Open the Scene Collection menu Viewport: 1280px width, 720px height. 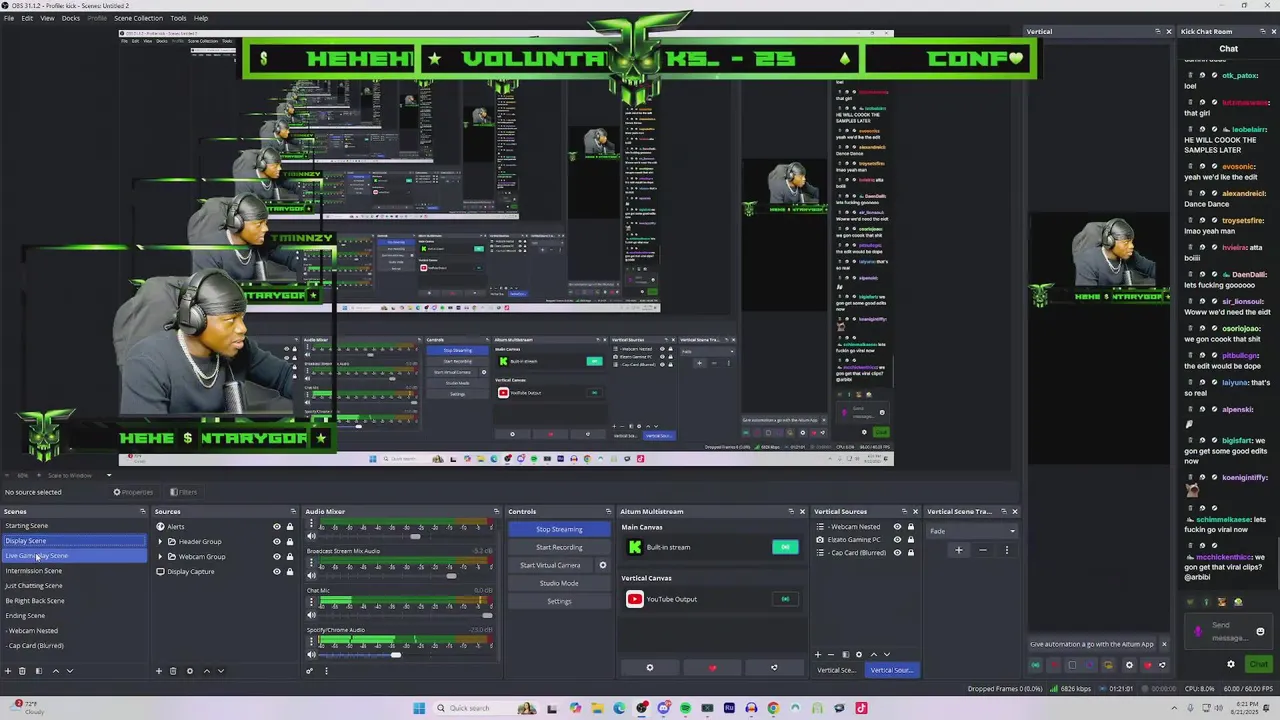(138, 18)
